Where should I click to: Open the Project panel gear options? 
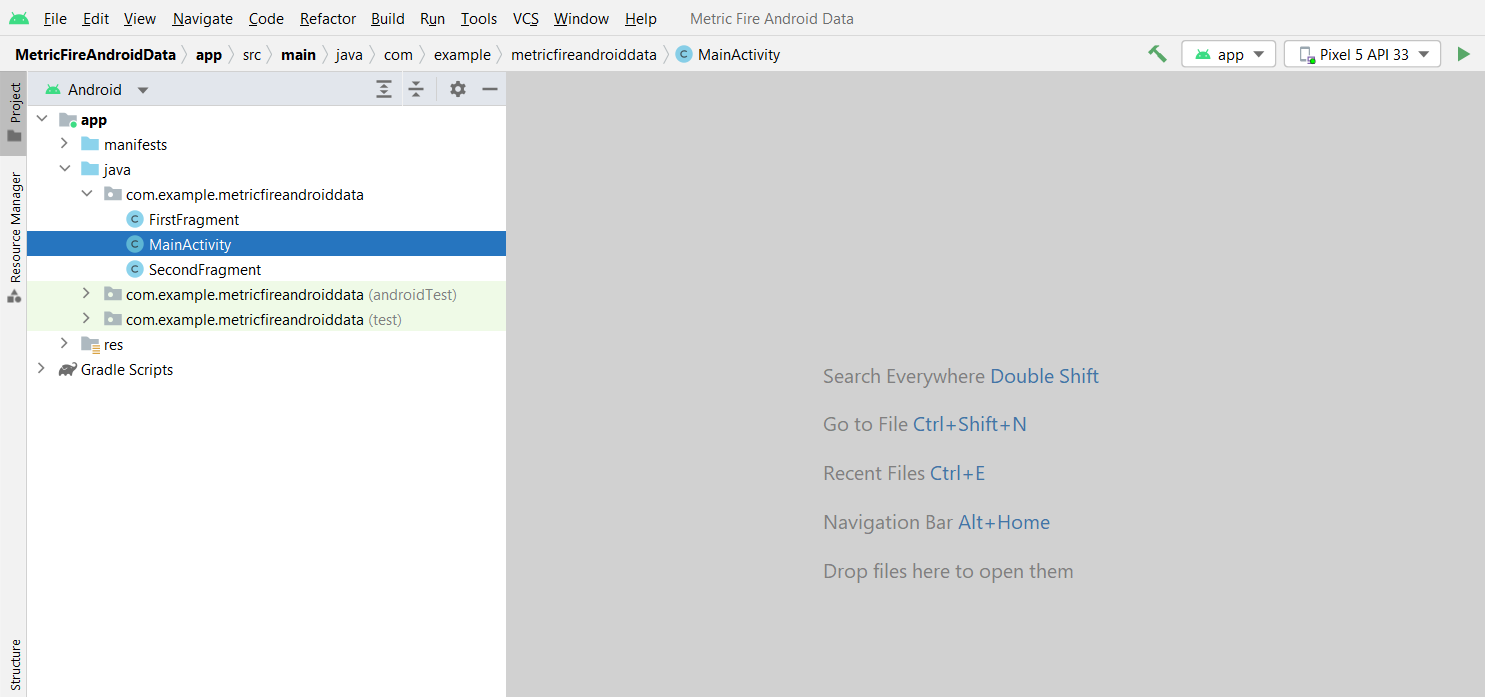(x=458, y=89)
